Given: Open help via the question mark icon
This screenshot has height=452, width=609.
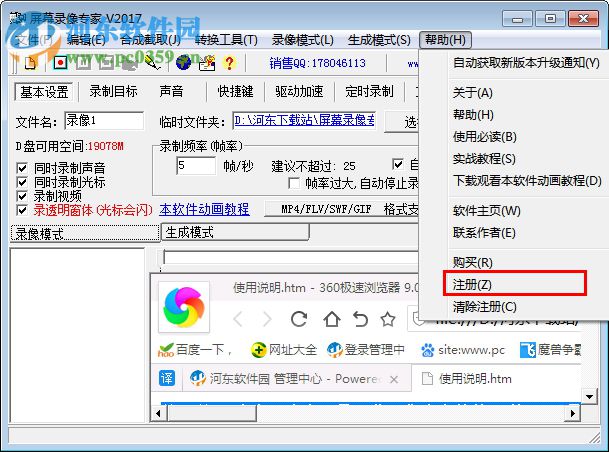Looking at the screenshot, I should [230, 63].
